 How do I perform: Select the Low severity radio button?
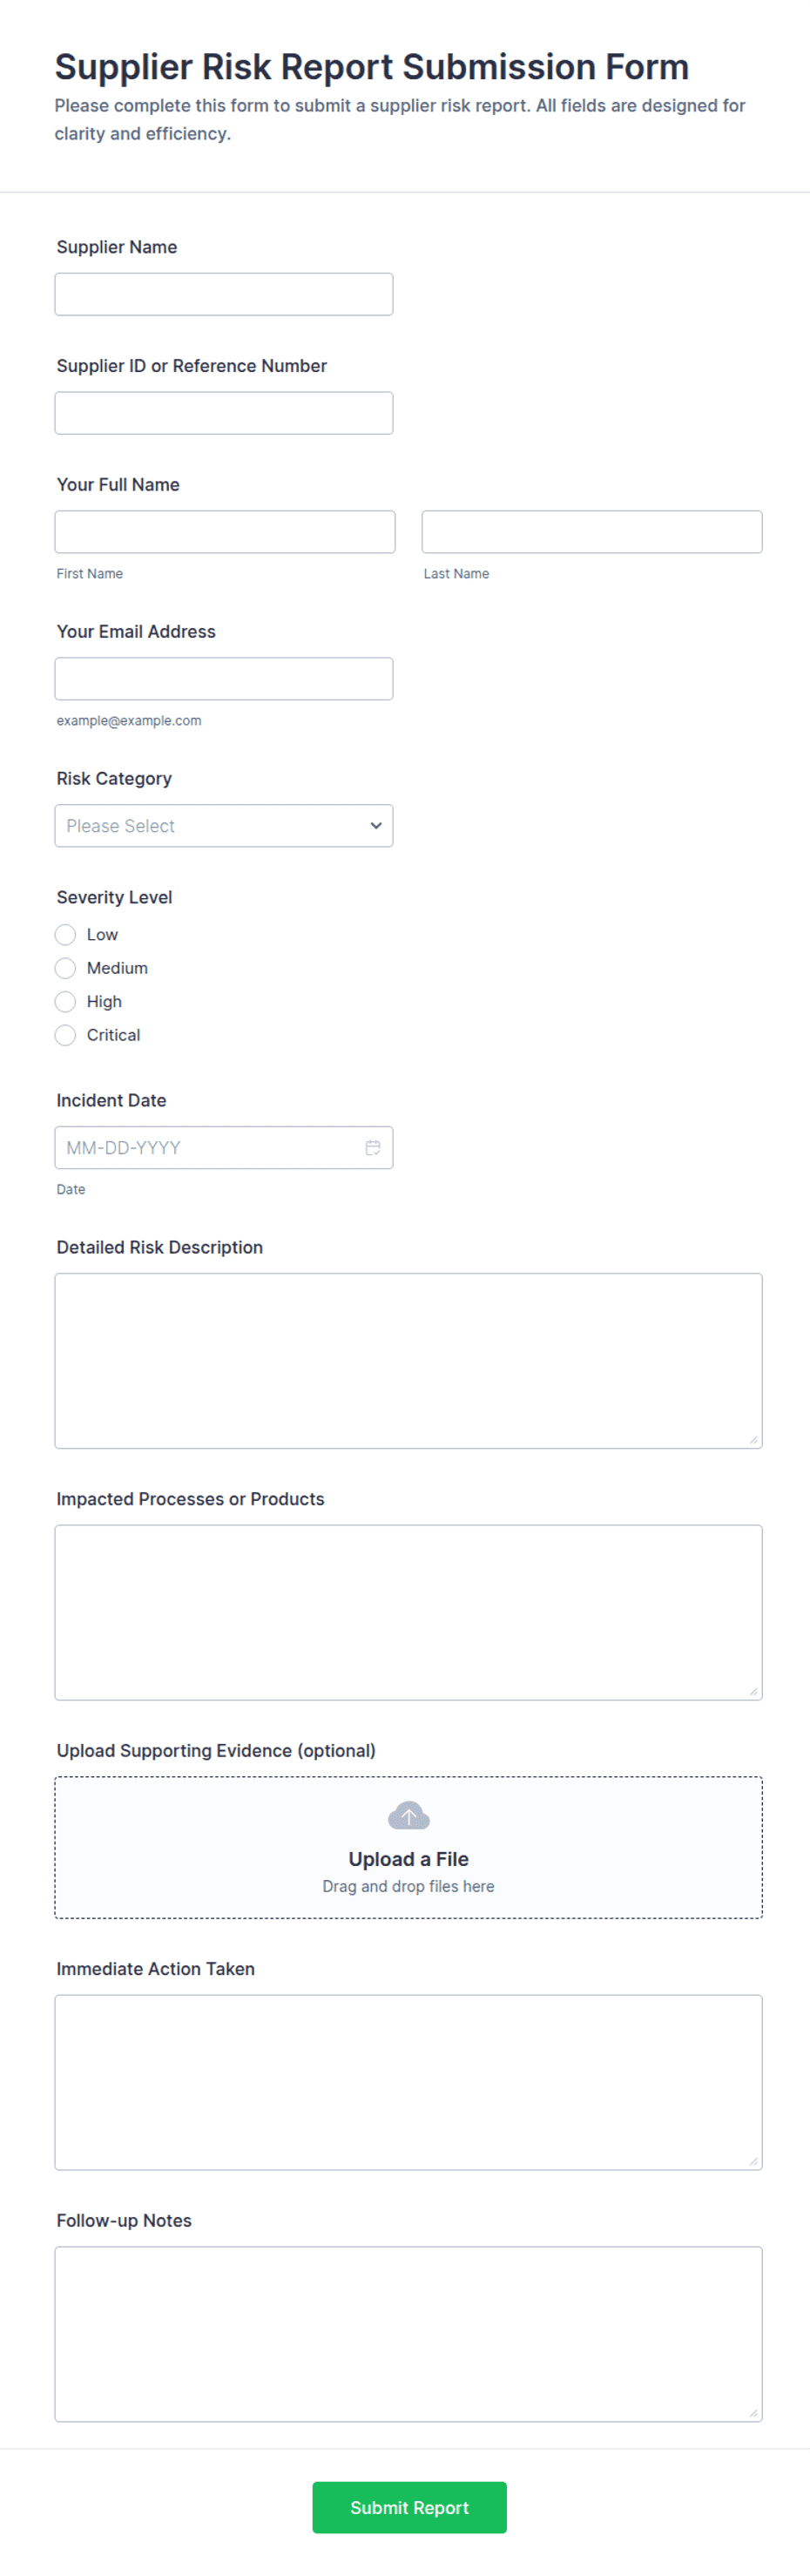65,935
